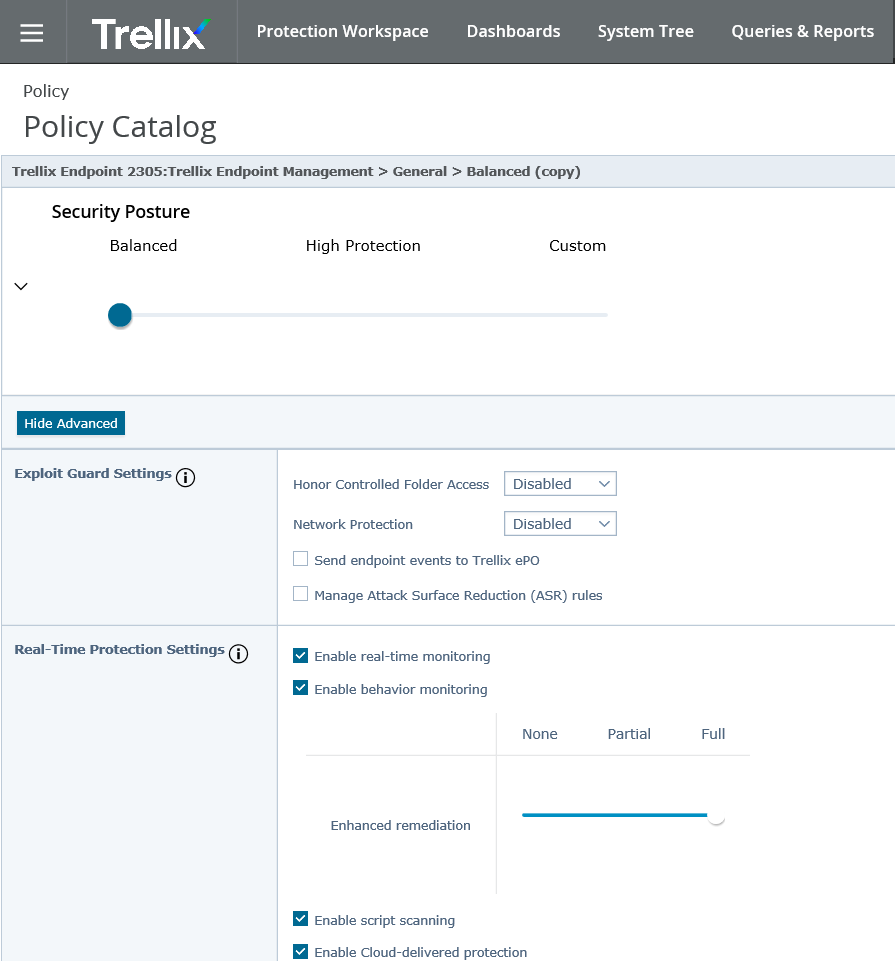The width and height of the screenshot is (895, 961).
Task: Open Queries & Reports
Action: pos(802,31)
